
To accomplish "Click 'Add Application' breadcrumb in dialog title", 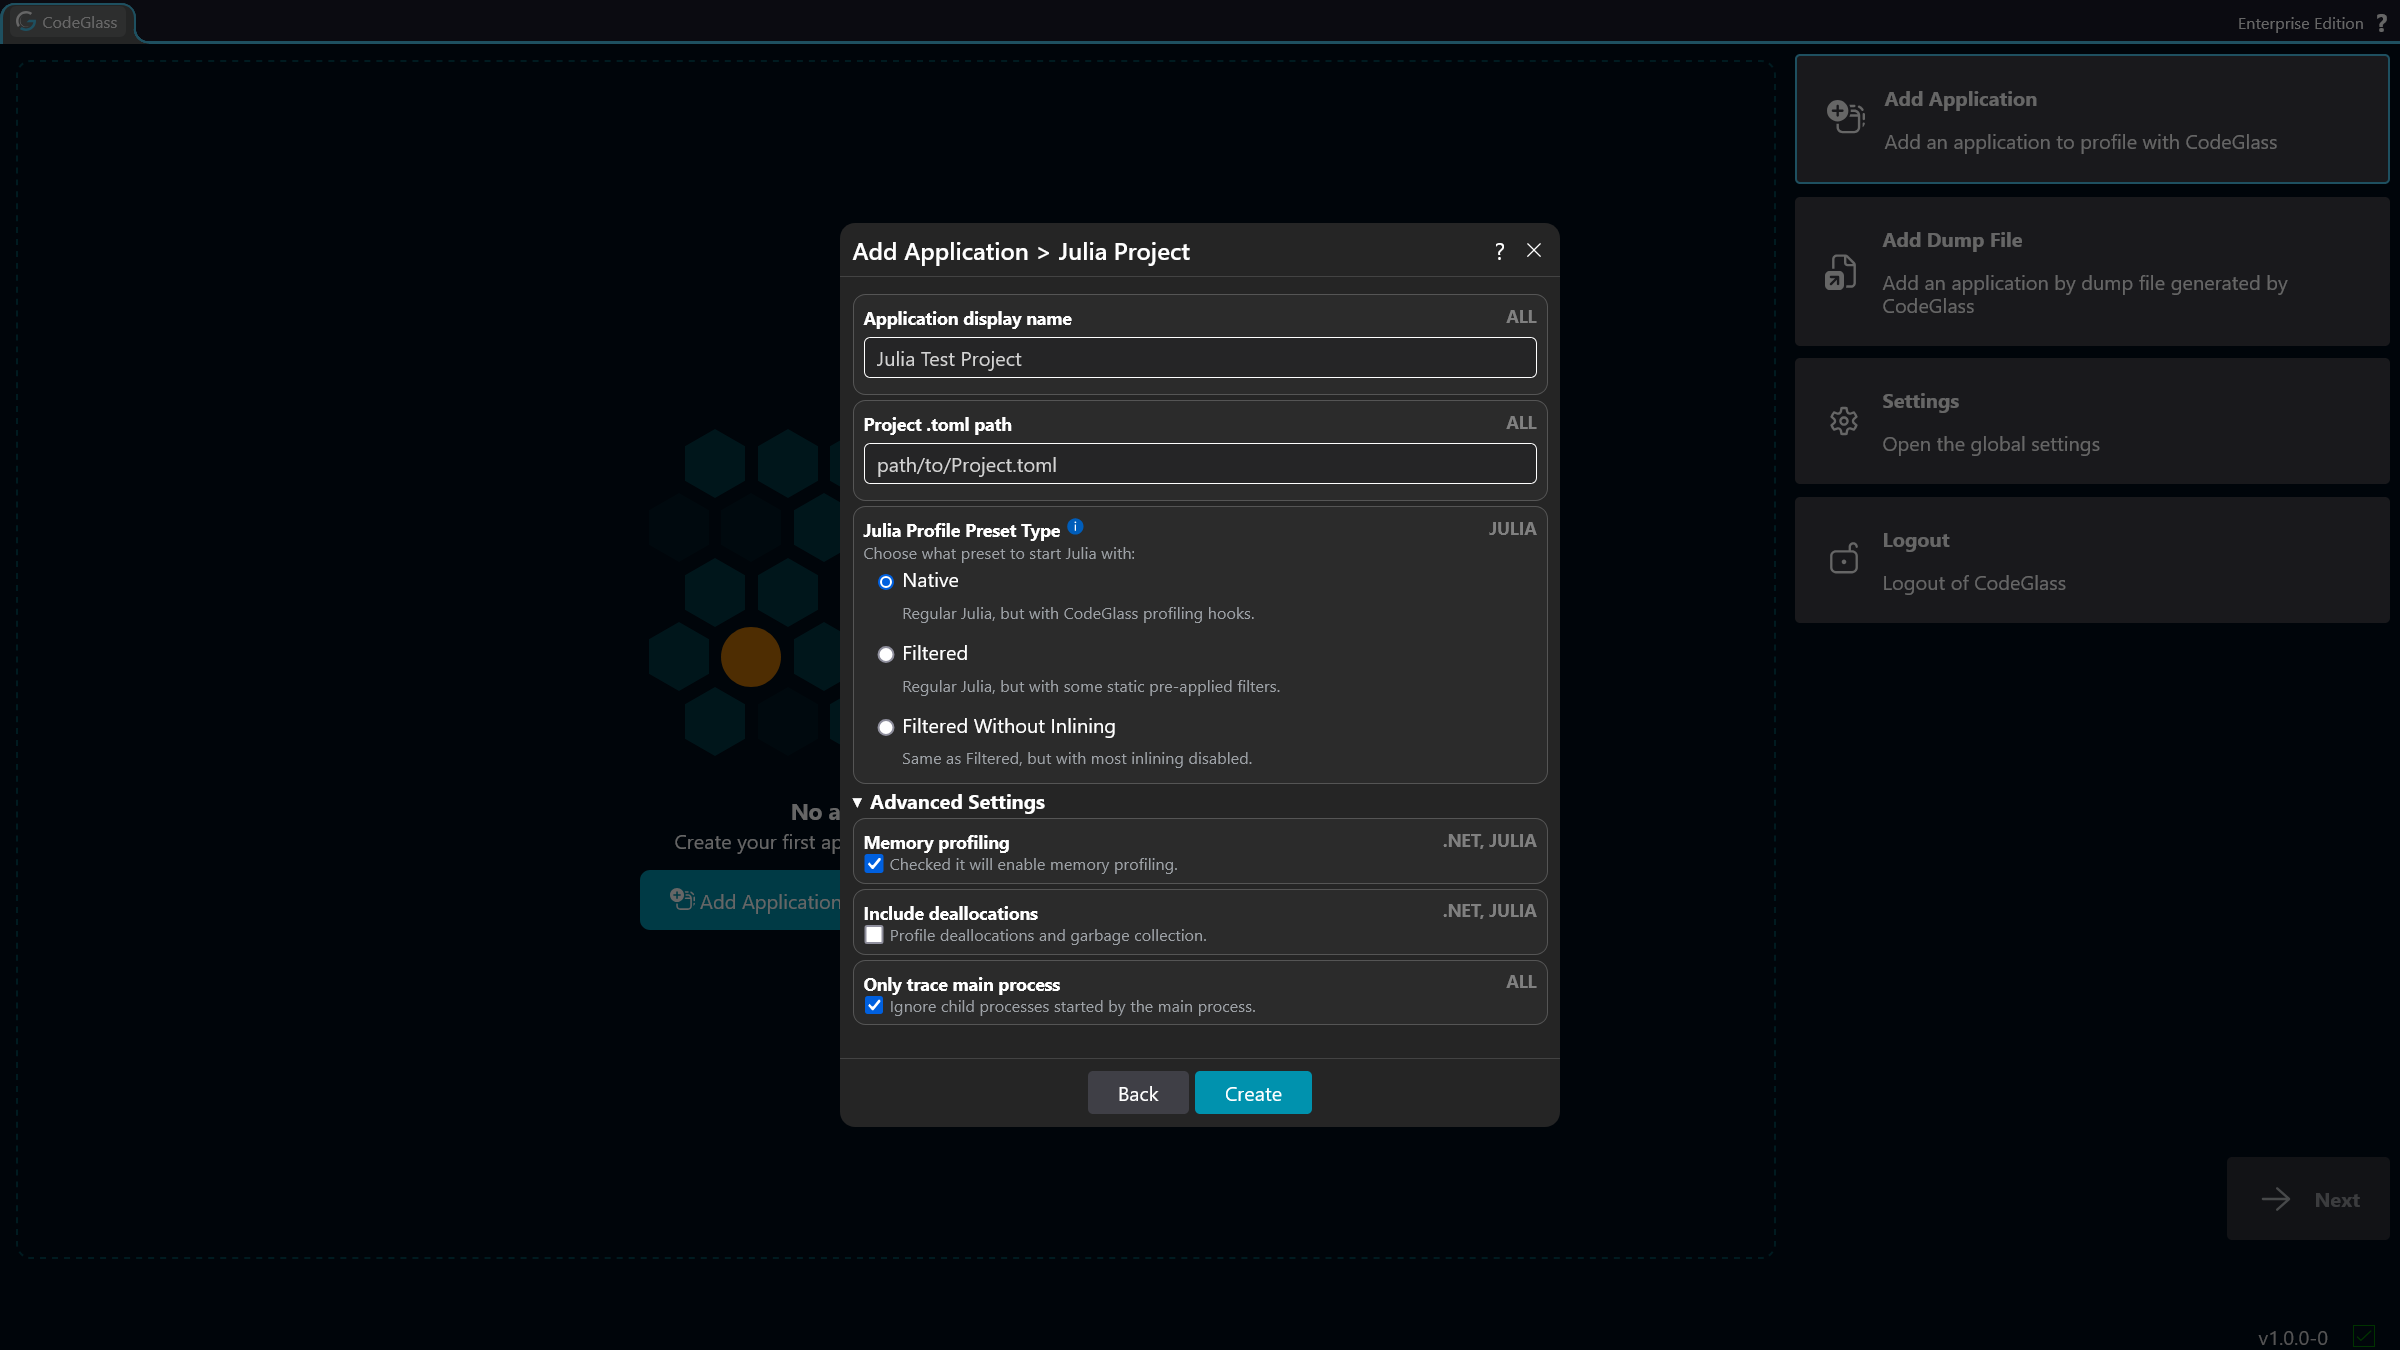I will (940, 252).
